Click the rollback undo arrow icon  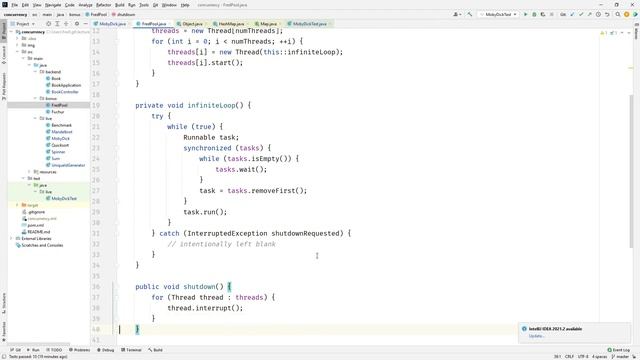[x=607, y=14]
